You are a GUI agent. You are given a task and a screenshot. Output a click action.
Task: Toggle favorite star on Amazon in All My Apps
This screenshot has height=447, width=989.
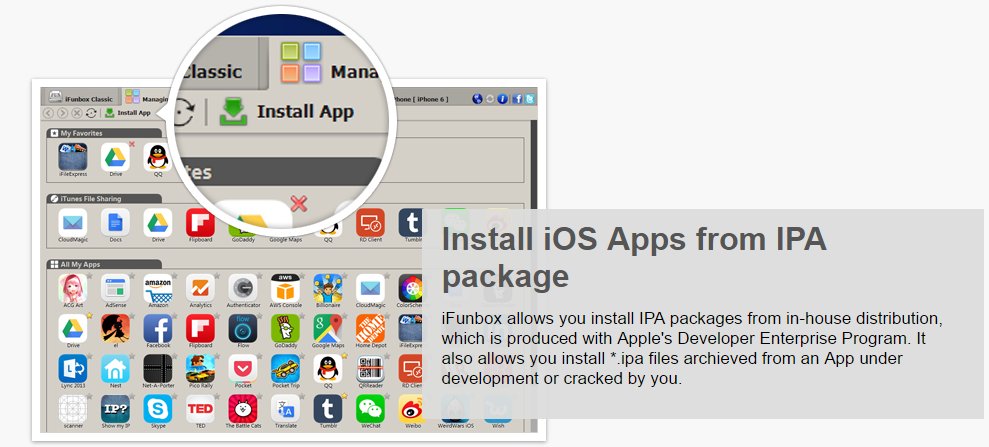[x=175, y=275]
